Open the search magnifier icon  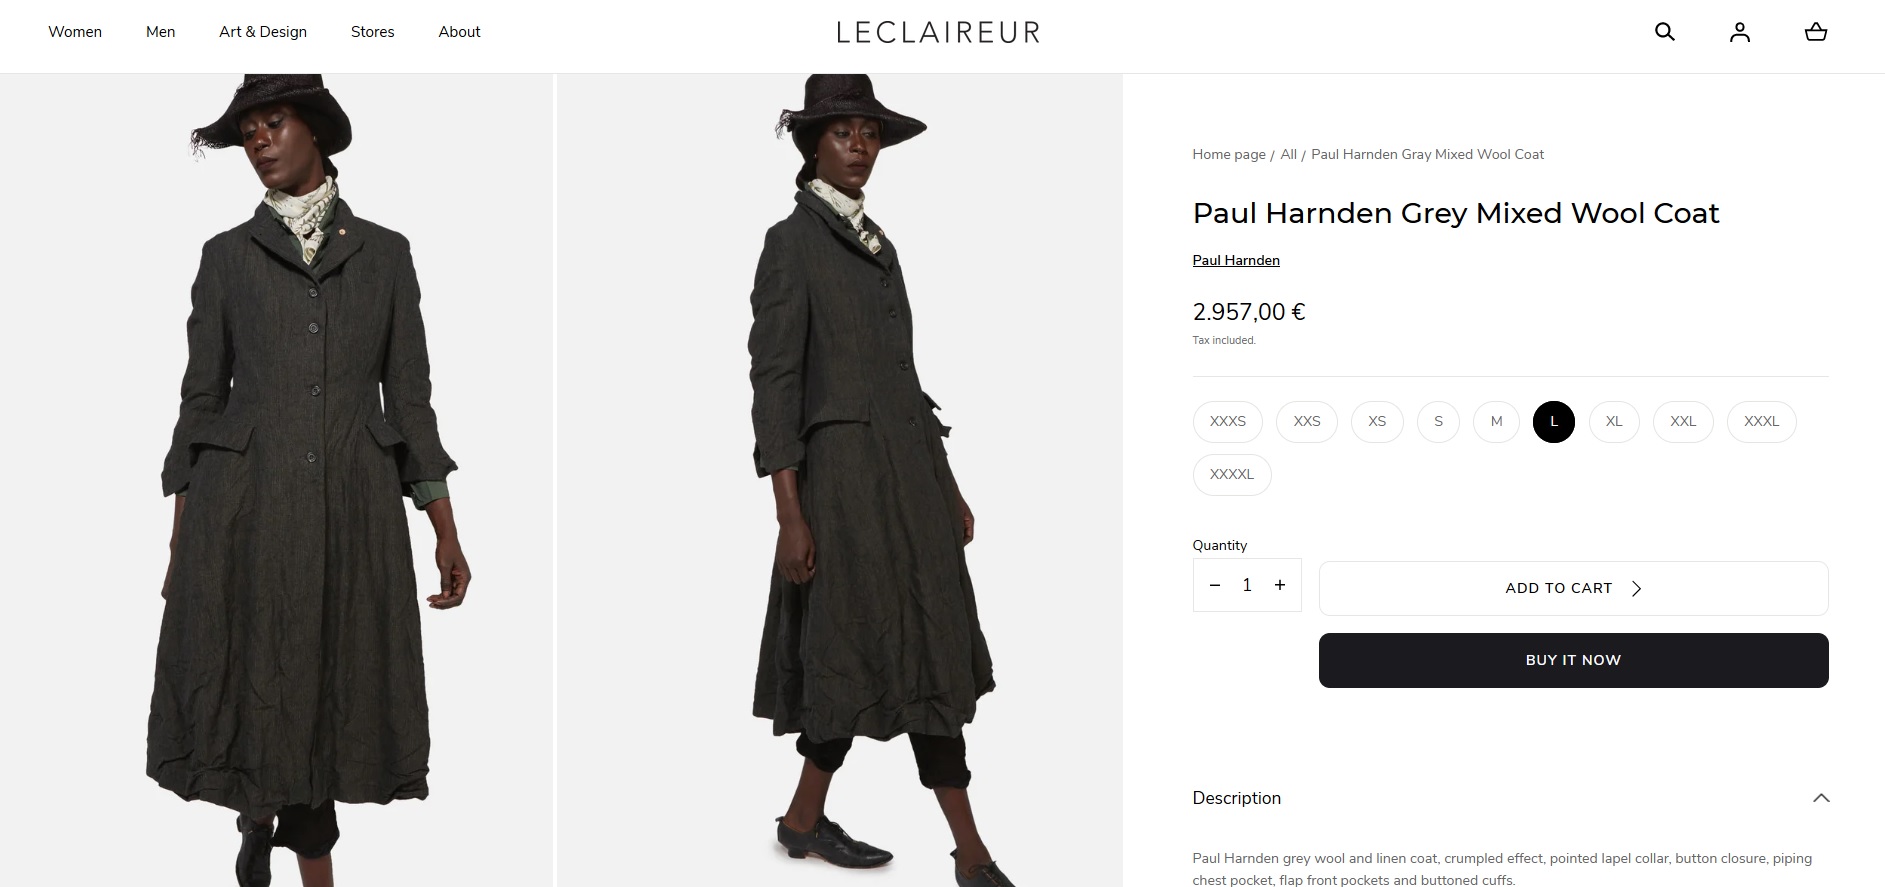[x=1664, y=32]
